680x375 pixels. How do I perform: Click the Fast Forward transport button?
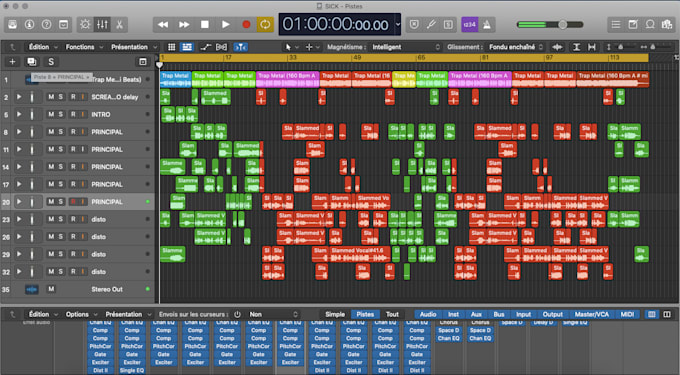(184, 25)
